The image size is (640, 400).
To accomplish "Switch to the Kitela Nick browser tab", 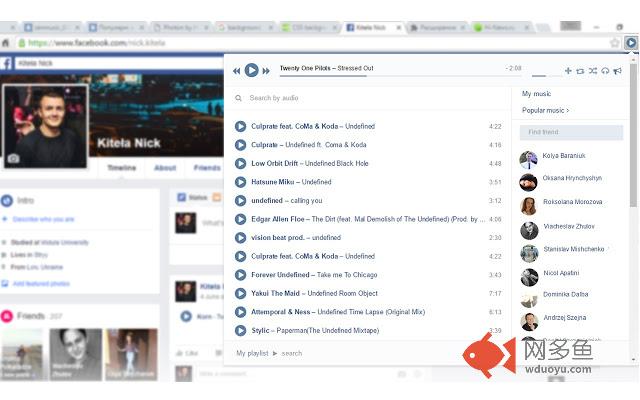I will point(371,27).
